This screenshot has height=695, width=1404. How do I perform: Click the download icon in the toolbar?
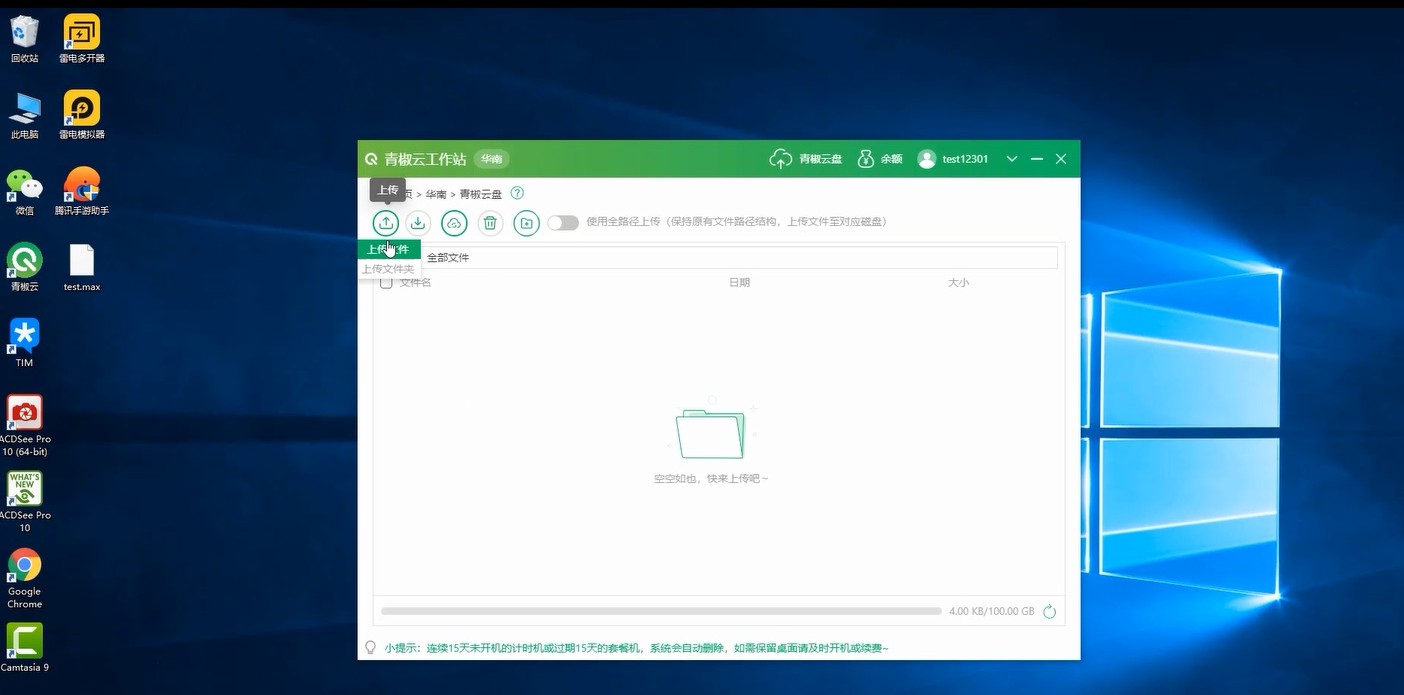point(418,223)
